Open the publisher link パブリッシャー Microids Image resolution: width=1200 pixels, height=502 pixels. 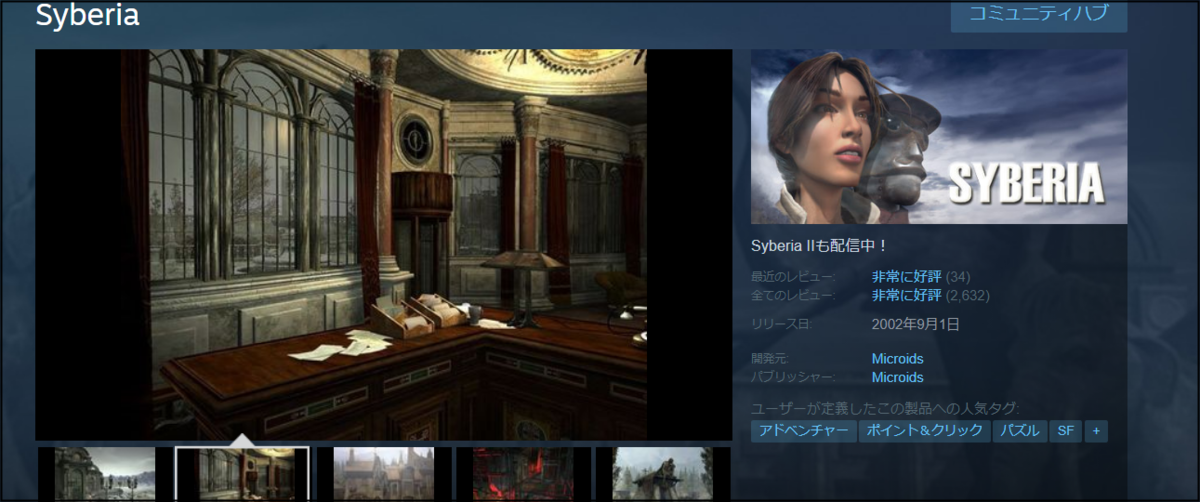click(x=897, y=377)
